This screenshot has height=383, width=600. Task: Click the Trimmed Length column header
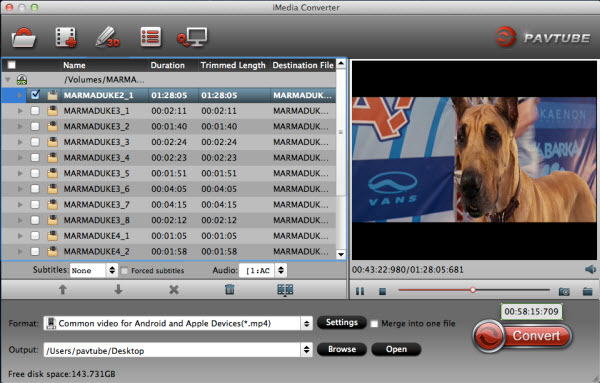[x=233, y=65]
